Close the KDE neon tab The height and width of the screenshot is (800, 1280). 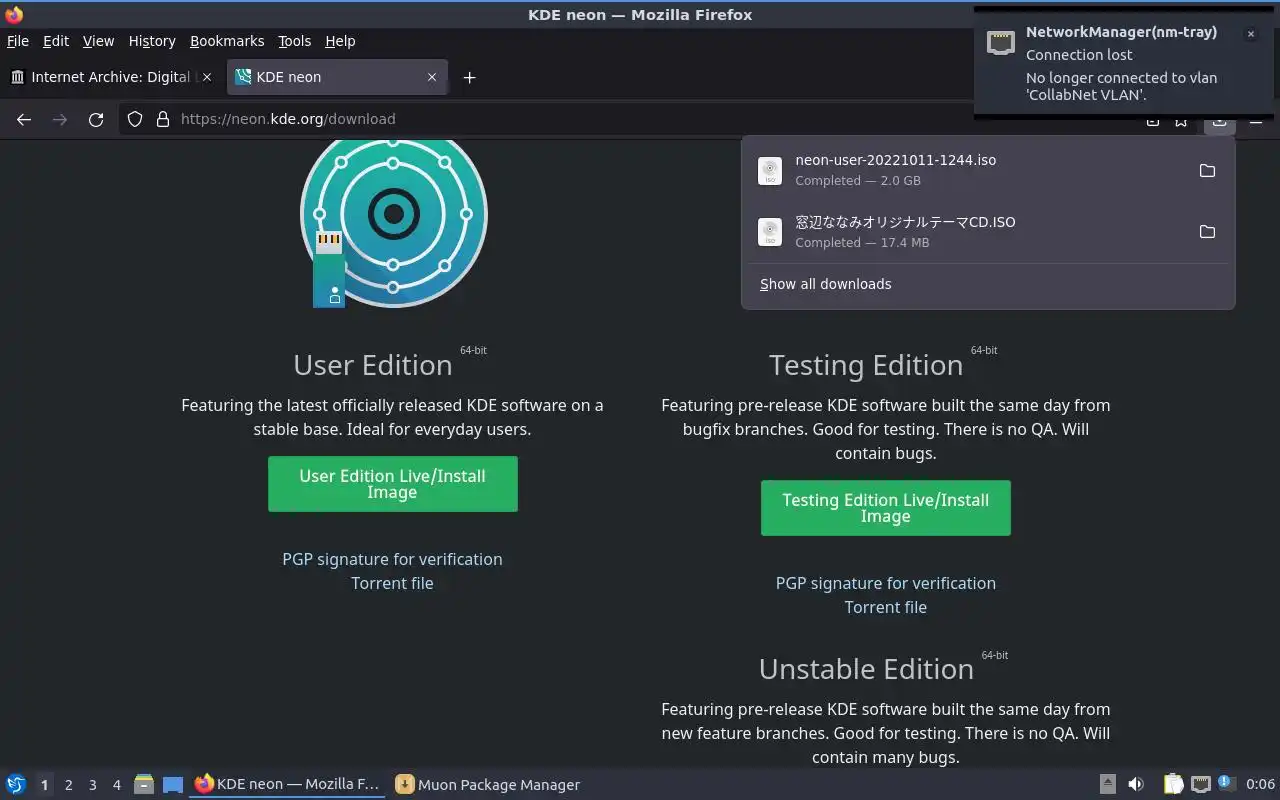(x=432, y=77)
